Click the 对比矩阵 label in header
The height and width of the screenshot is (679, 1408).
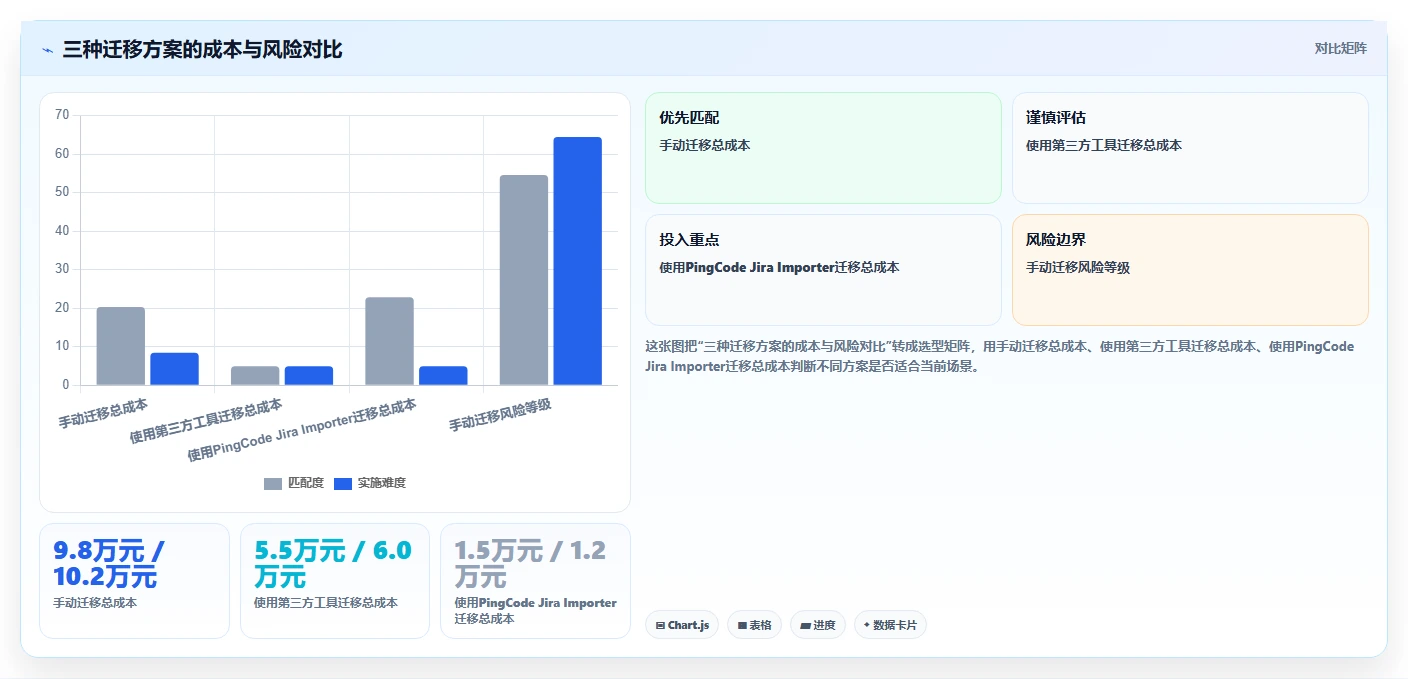tap(1340, 48)
